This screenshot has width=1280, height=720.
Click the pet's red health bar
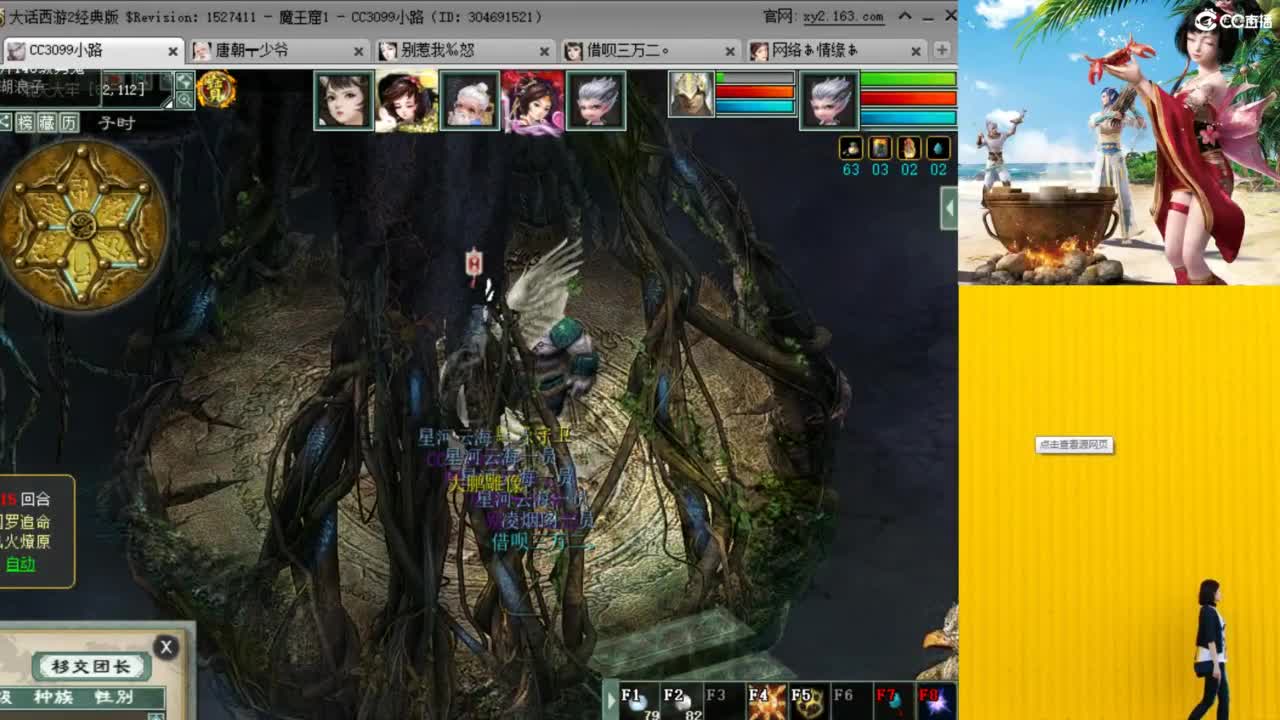[x=755, y=92]
